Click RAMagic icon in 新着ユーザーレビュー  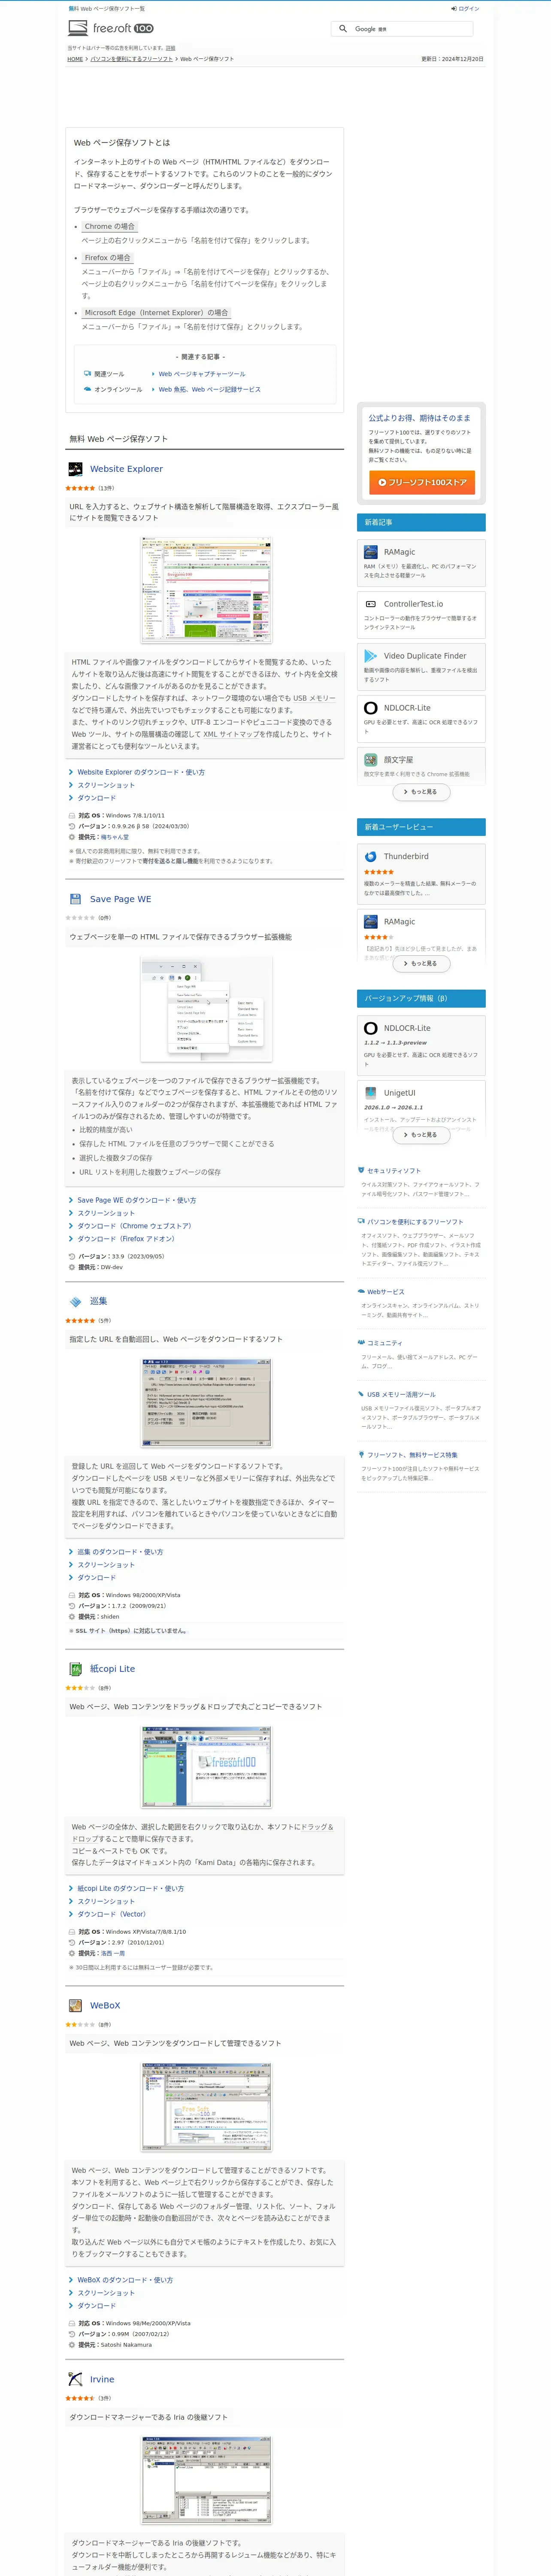371,922
